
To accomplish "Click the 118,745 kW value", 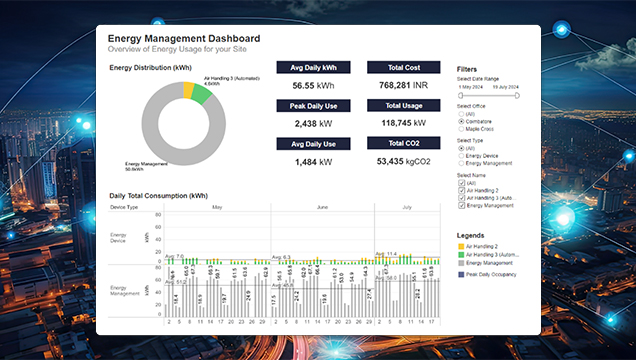I will [404, 123].
